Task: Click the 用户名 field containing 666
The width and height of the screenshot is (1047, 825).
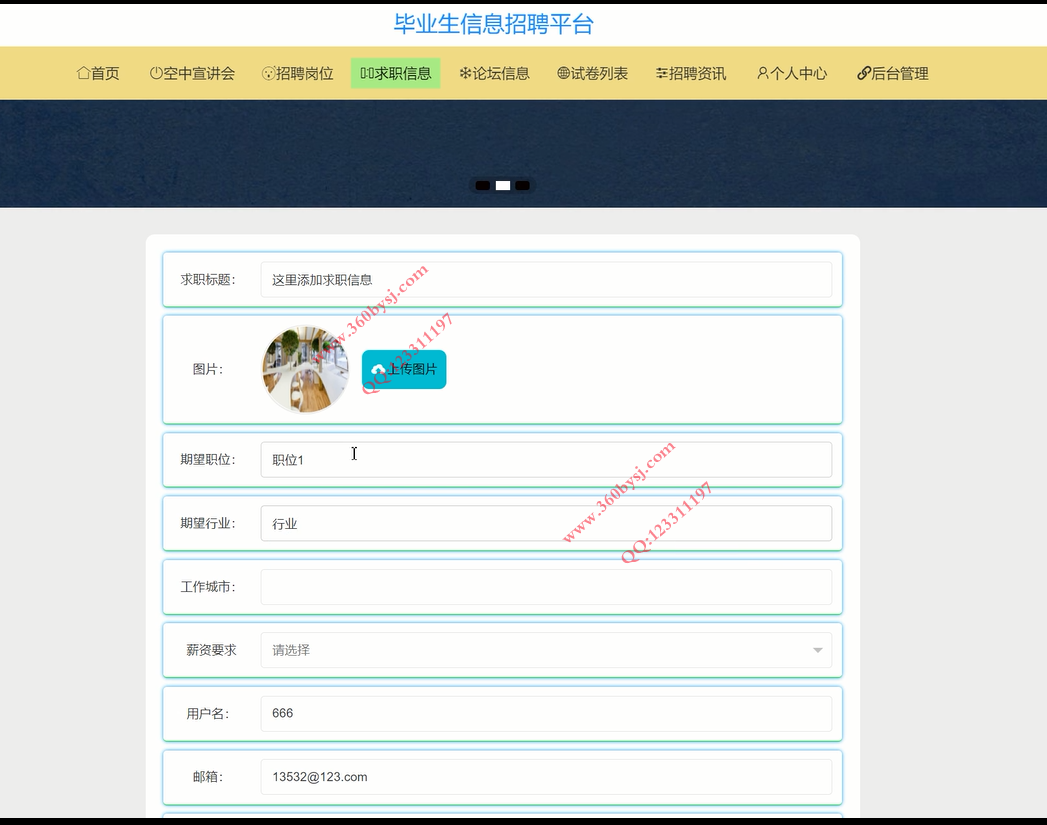Action: [x=546, y=714]
